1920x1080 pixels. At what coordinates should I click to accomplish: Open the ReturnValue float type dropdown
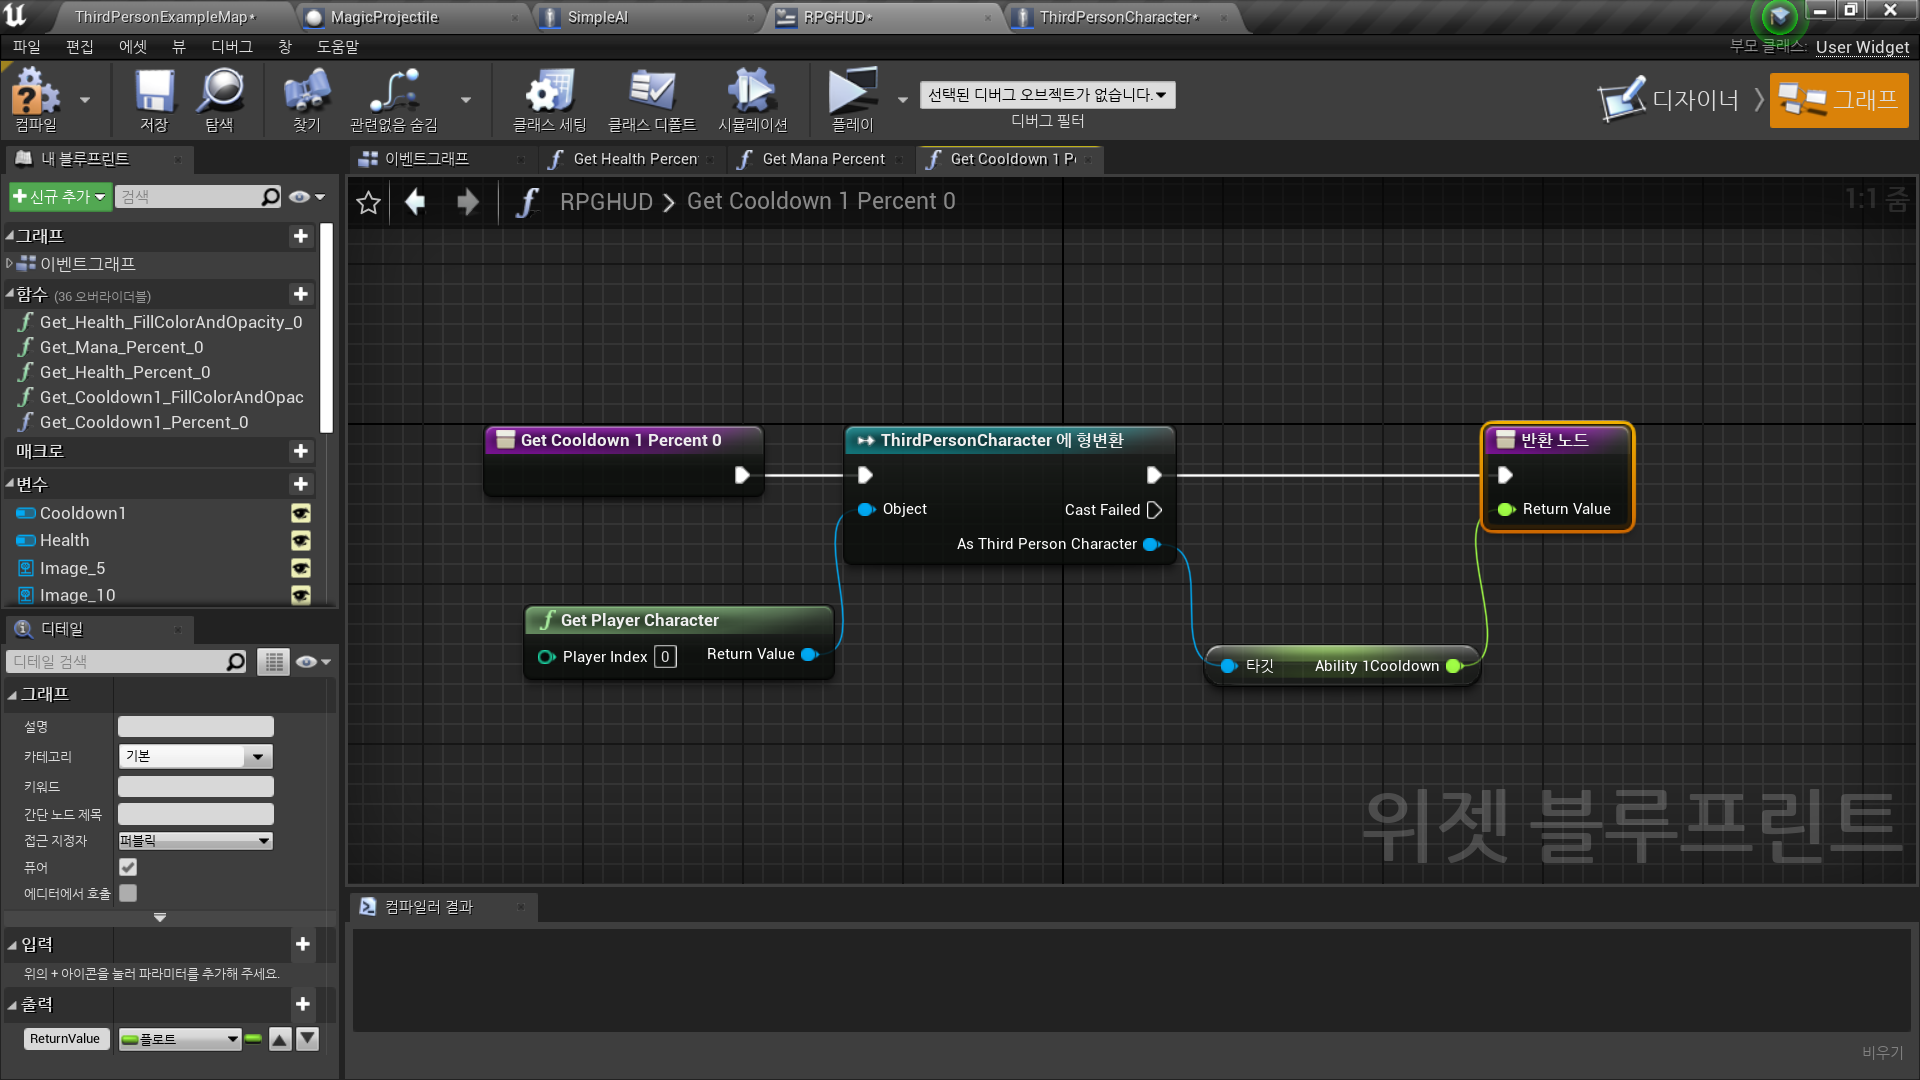(x=180, y=1039)
